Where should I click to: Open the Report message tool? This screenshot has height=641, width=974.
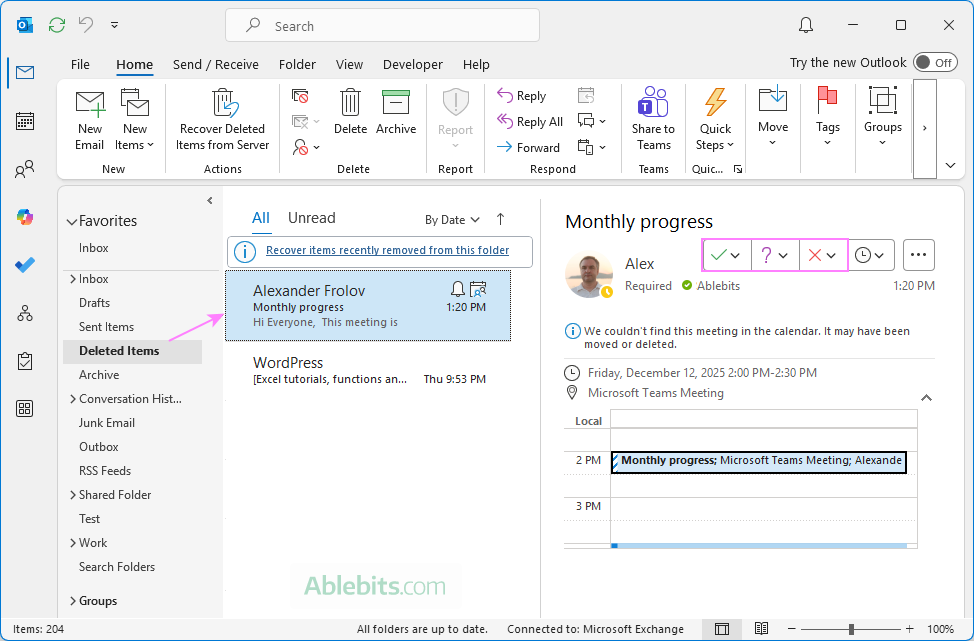tap(455, 110)
